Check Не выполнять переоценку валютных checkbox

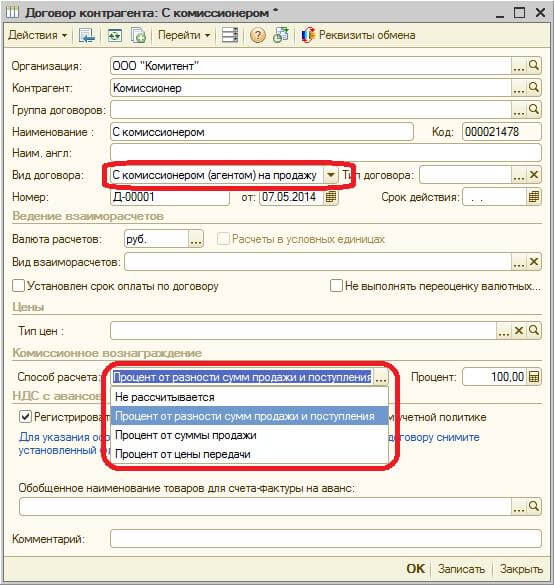tap(336, 286)
